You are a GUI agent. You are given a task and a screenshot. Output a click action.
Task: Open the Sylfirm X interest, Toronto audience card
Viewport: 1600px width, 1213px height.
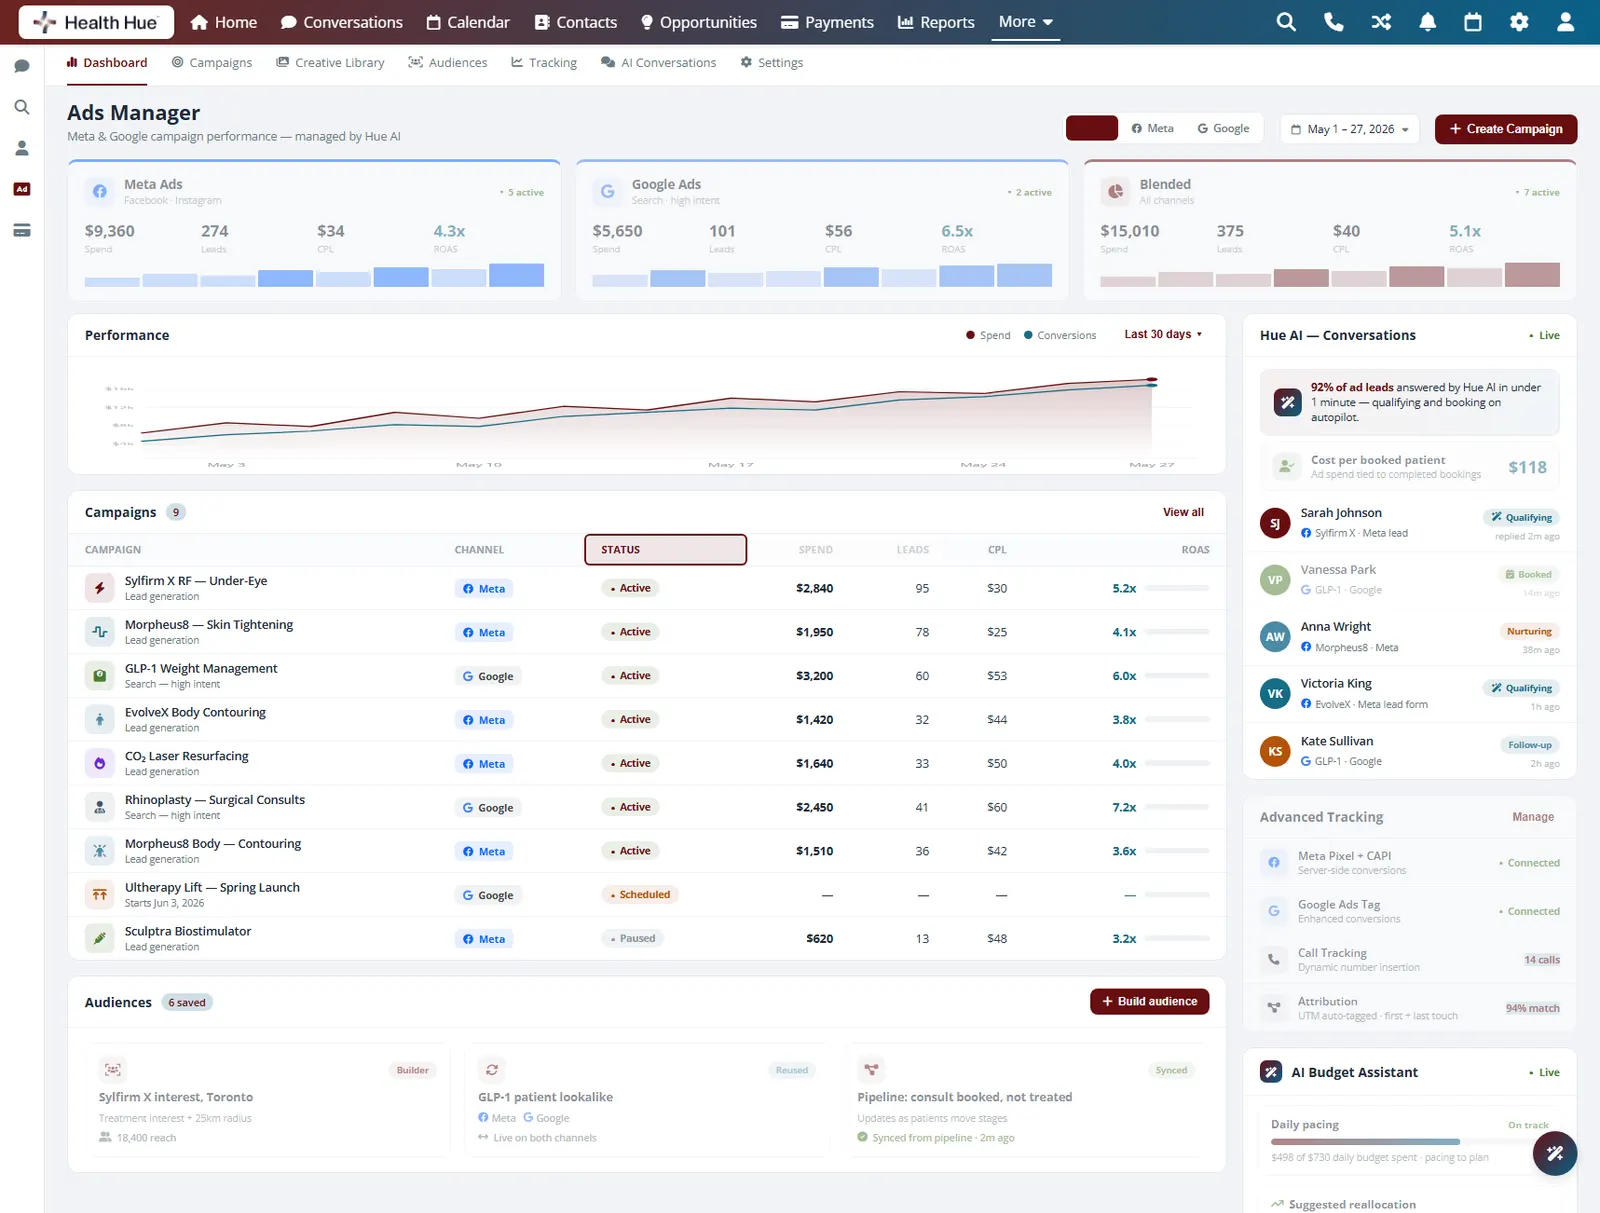point(268,1102)
